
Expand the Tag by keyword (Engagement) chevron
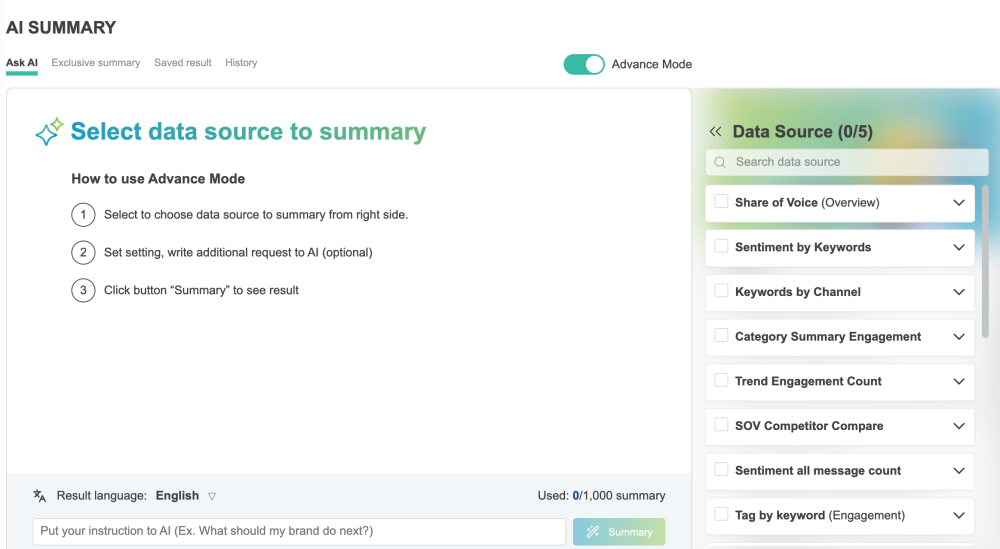(x=959, y=515)
